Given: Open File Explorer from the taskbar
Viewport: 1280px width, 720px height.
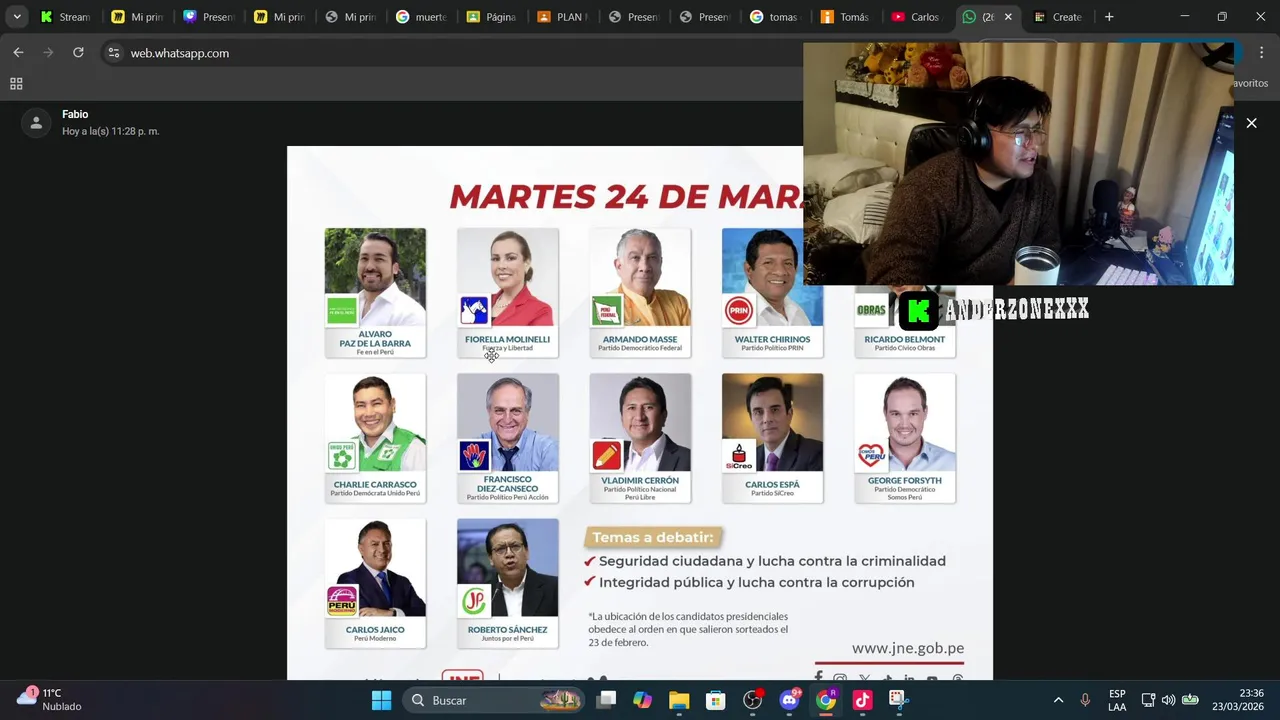Looking at the screenshot, I should (x=679, y=700).
